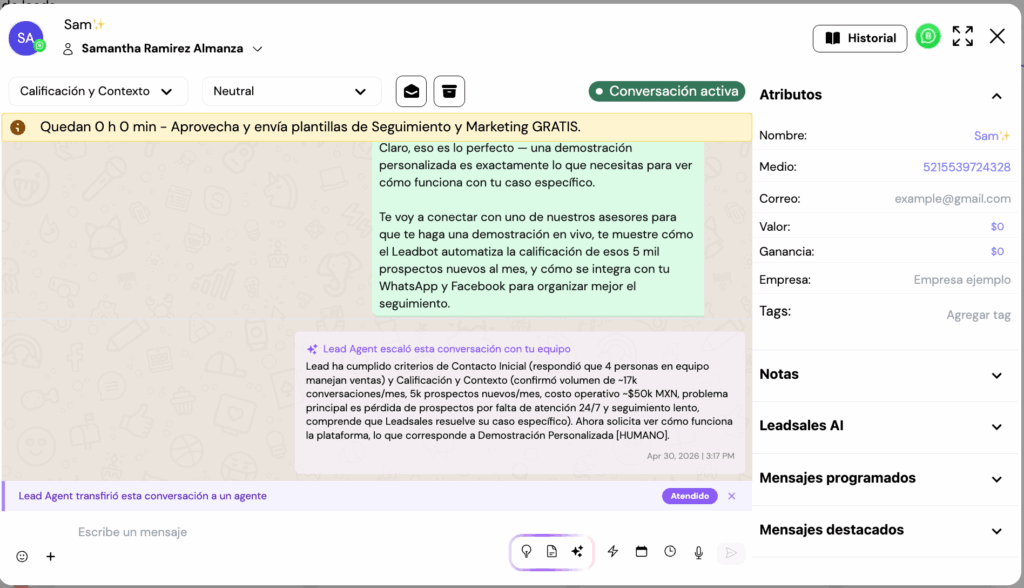Click the sparkle icon in escalation note
Viewport: 1024px width, 588px height.
pos(312,349)
